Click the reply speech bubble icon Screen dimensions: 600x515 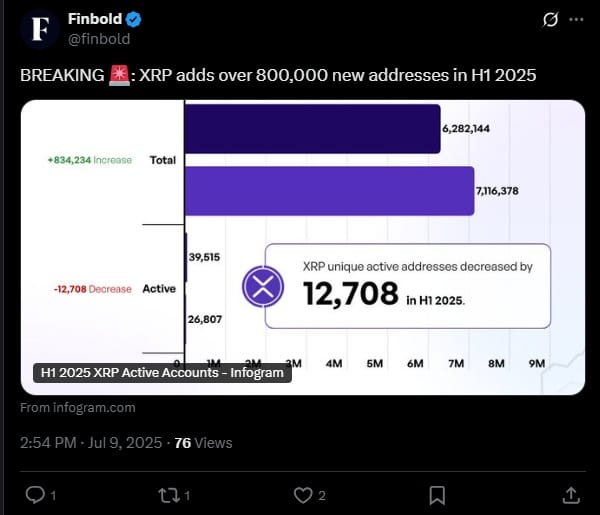34,494
